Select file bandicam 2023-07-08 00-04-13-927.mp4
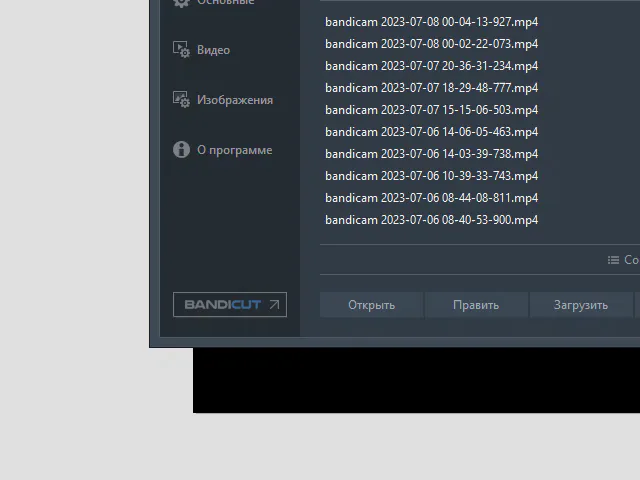This screenshot has width=640, height=480. point(431,22)
